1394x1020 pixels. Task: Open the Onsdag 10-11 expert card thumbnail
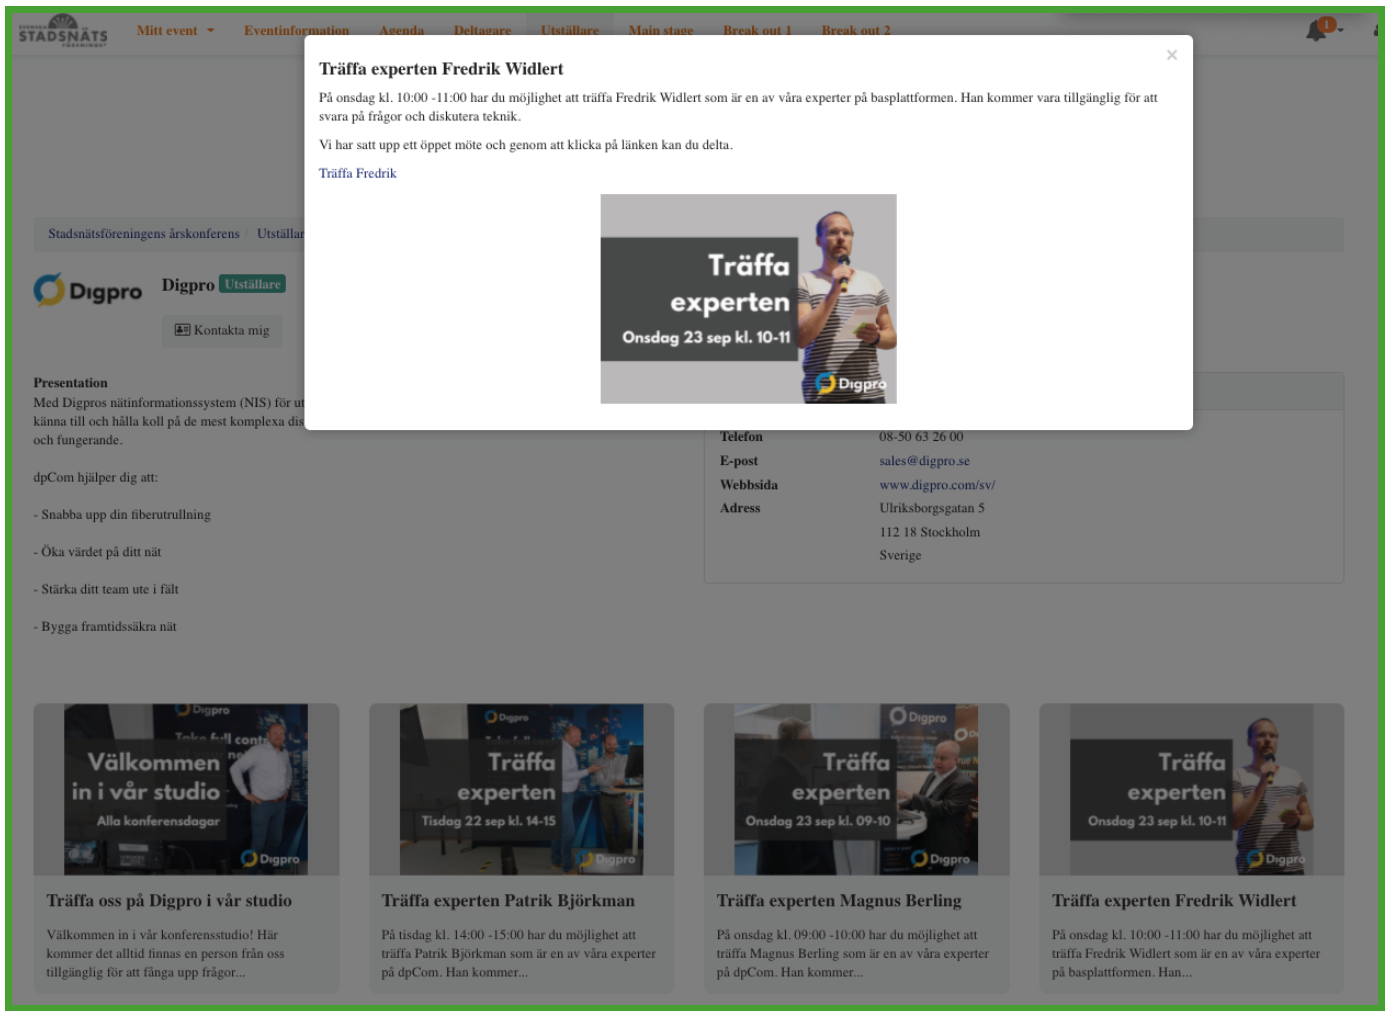click(x=1191, y=789)
